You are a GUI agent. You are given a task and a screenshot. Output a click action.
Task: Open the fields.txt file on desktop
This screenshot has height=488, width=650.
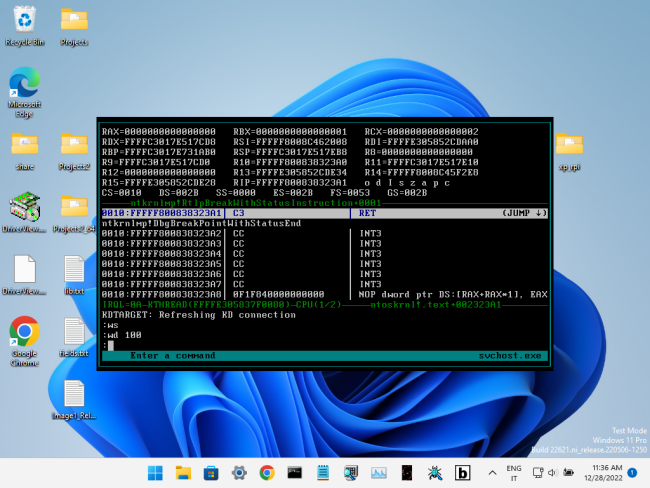pos(74,333)
